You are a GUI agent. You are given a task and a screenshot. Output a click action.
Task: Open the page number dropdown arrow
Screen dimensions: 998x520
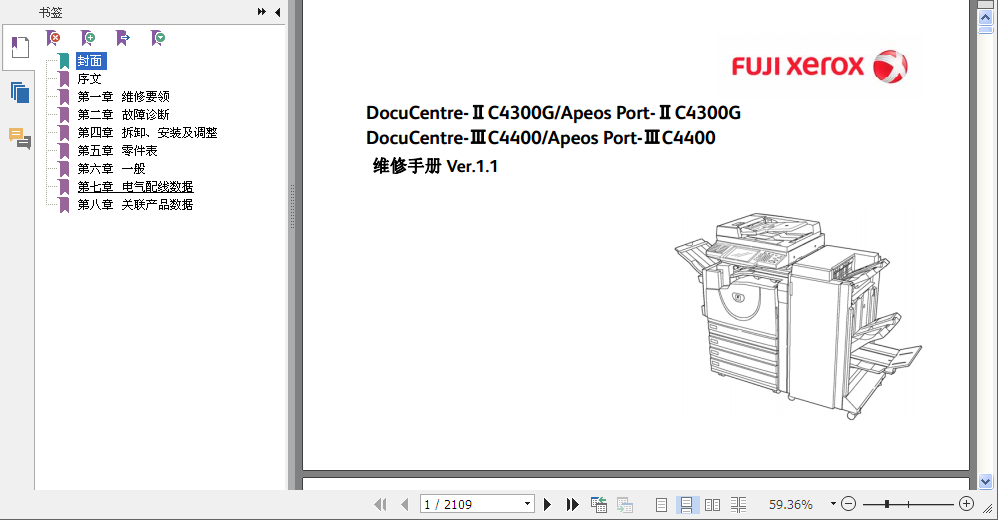pos(528,504)
